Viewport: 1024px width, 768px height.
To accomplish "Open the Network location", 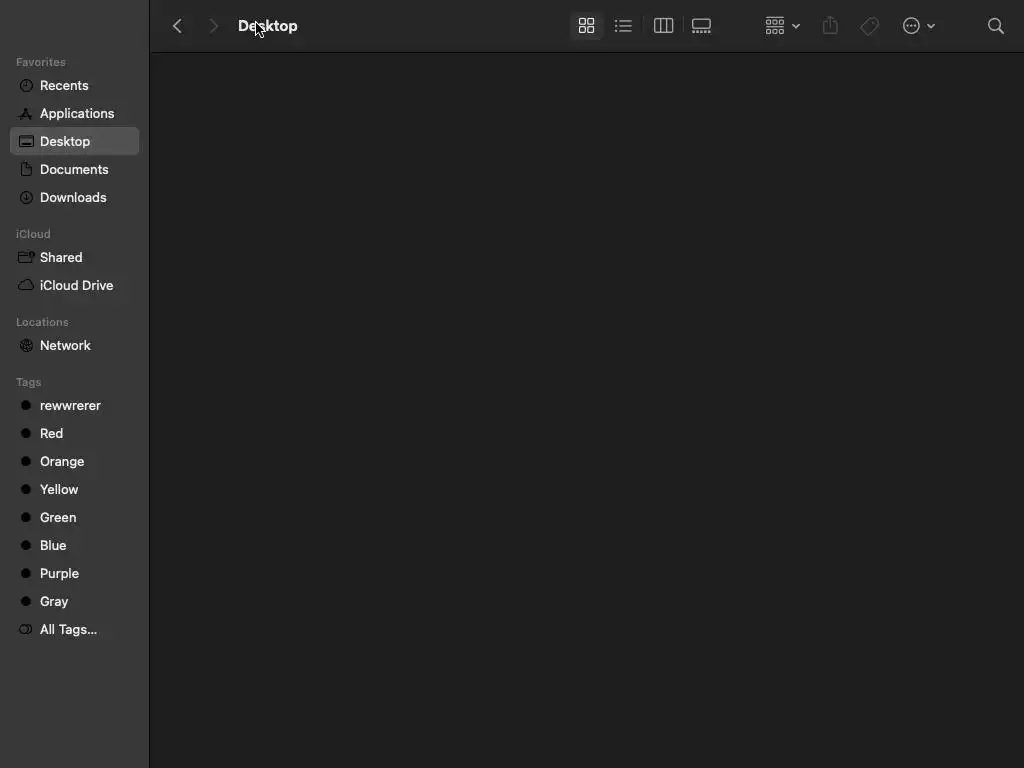I will point(74,345).
